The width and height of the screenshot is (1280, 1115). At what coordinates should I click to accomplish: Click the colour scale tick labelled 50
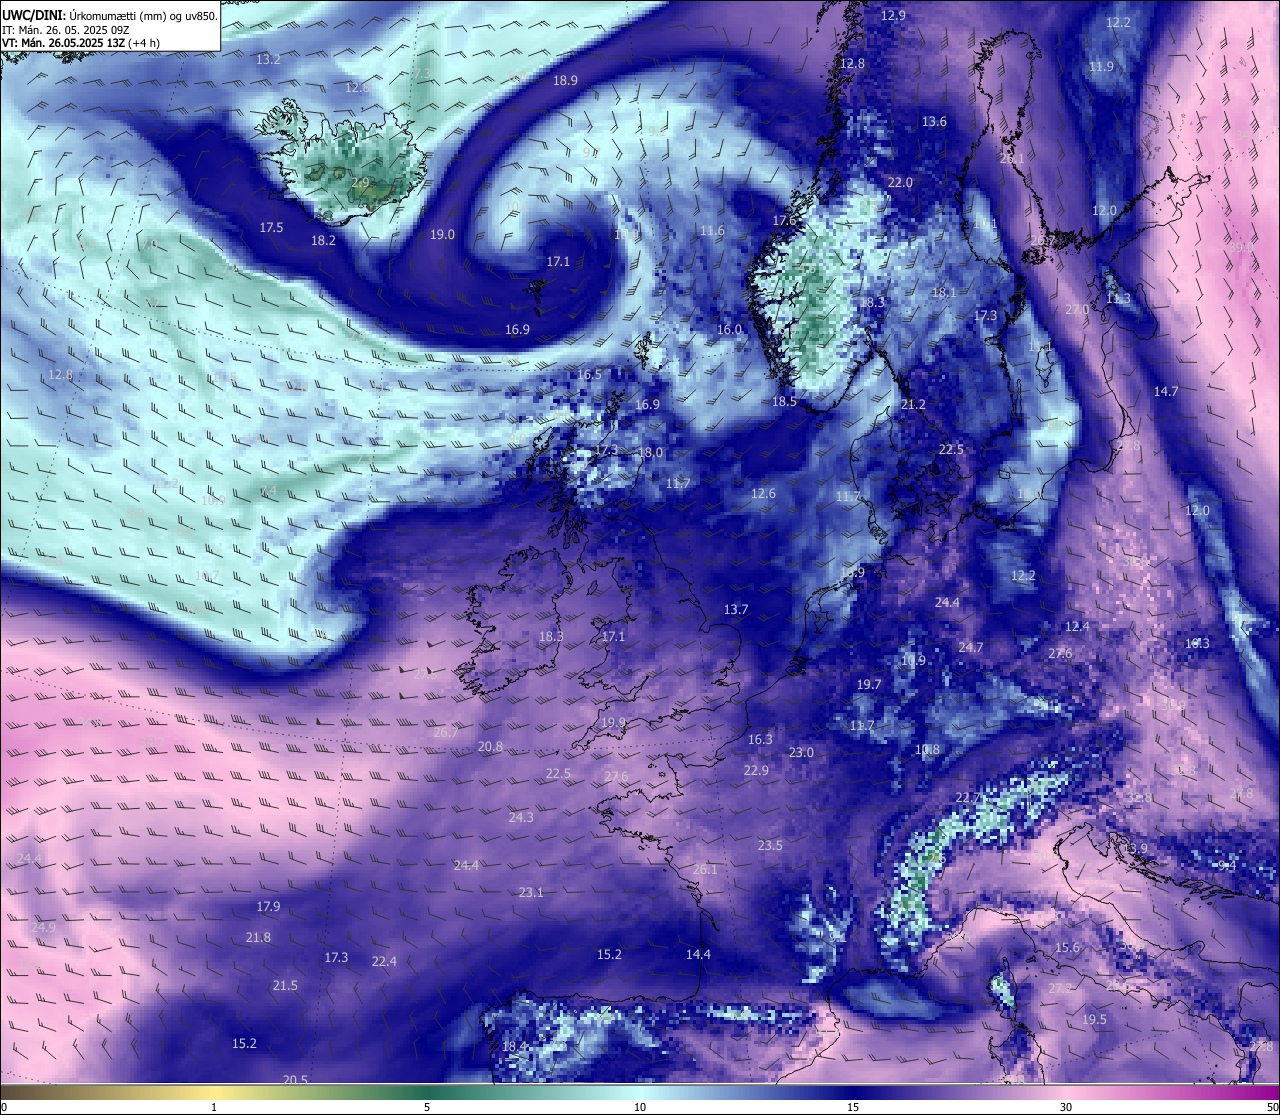[x=1271, y=1107]
